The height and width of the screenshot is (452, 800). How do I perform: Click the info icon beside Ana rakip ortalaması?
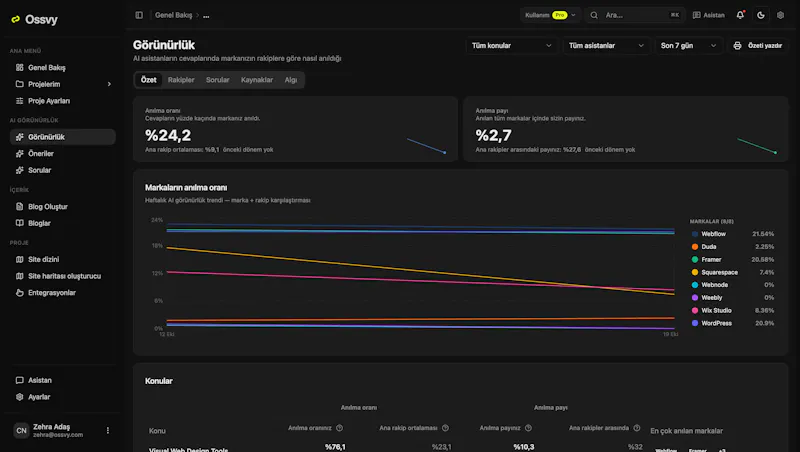[445, 428]
